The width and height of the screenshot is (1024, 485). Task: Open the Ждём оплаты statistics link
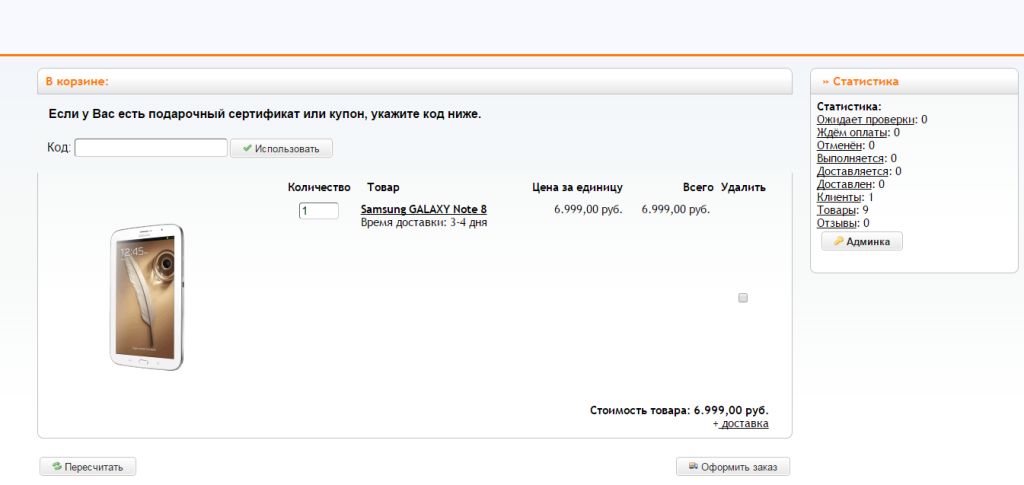[852, 133]
